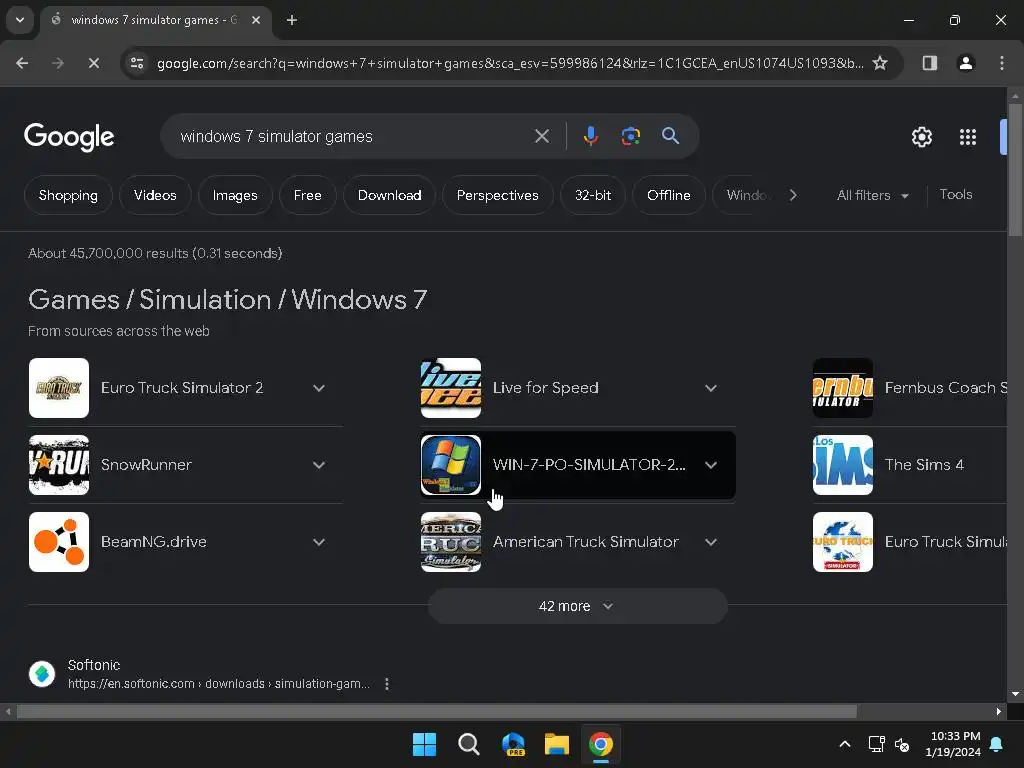This screenshot has width=1024, height=768.
Task: Show 42 more games
Action: tap(577, 606)
